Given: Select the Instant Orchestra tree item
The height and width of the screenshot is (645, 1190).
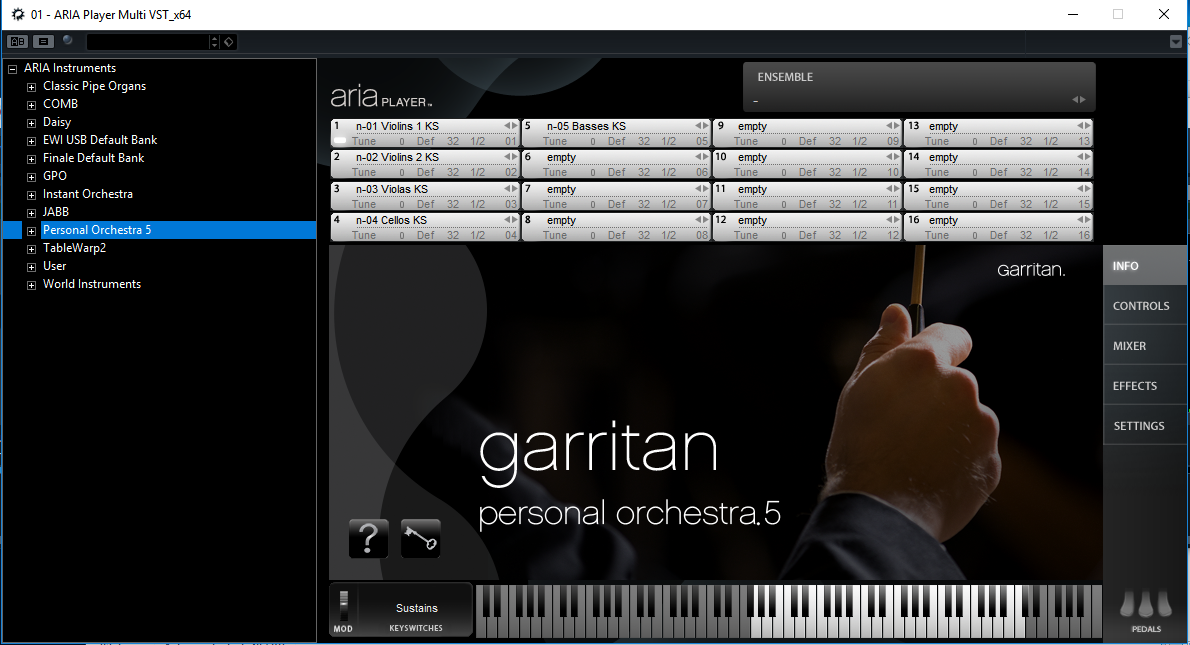Looking at the screenshot, I should [x=87, y=194].
